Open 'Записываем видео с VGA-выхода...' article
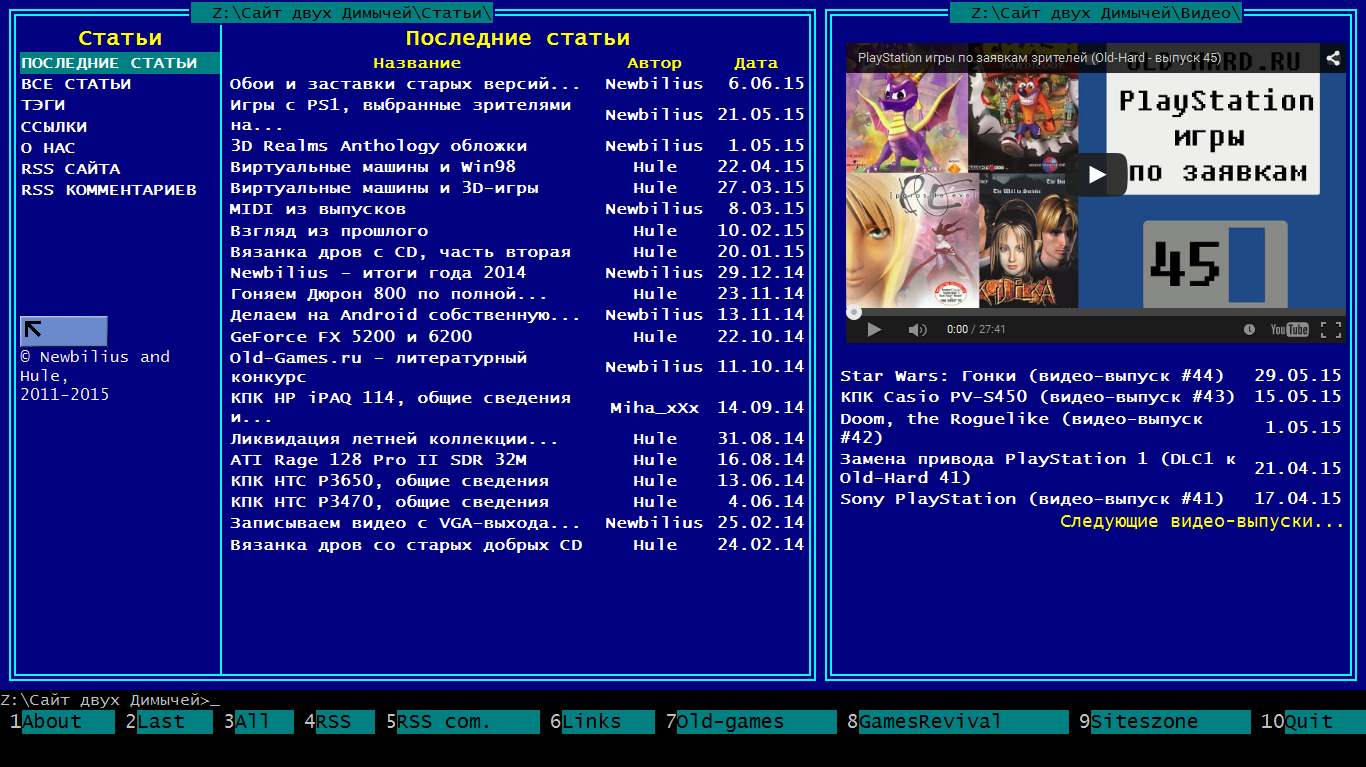The width and height of the screenshot is (1366, 767). click(x=405, y=523)
